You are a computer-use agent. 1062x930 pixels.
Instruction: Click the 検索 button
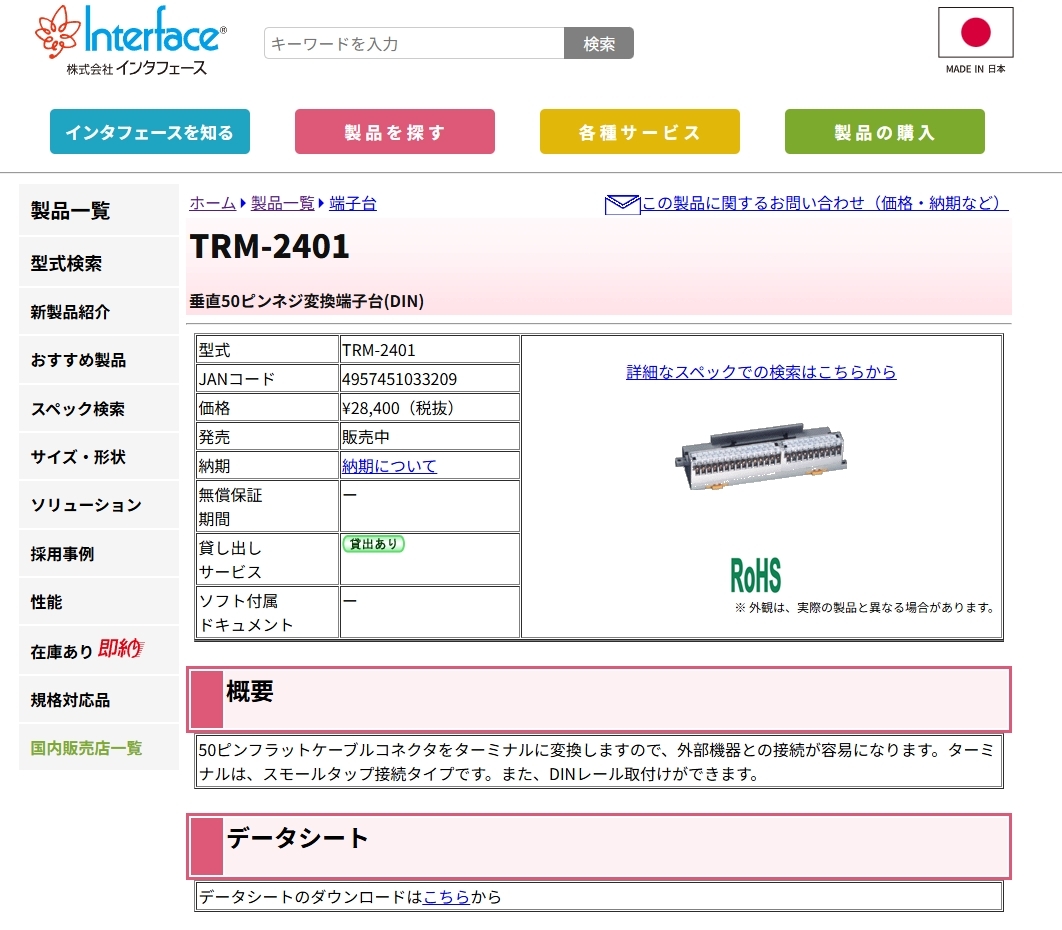coord(599,43)
